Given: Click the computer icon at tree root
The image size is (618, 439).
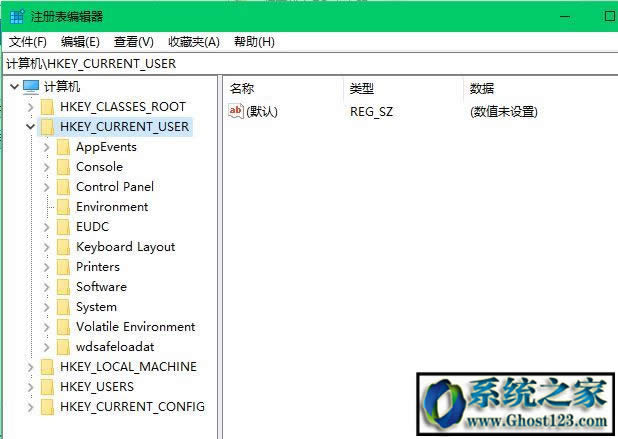Looking at the screenshot, I should coord(31,87).
